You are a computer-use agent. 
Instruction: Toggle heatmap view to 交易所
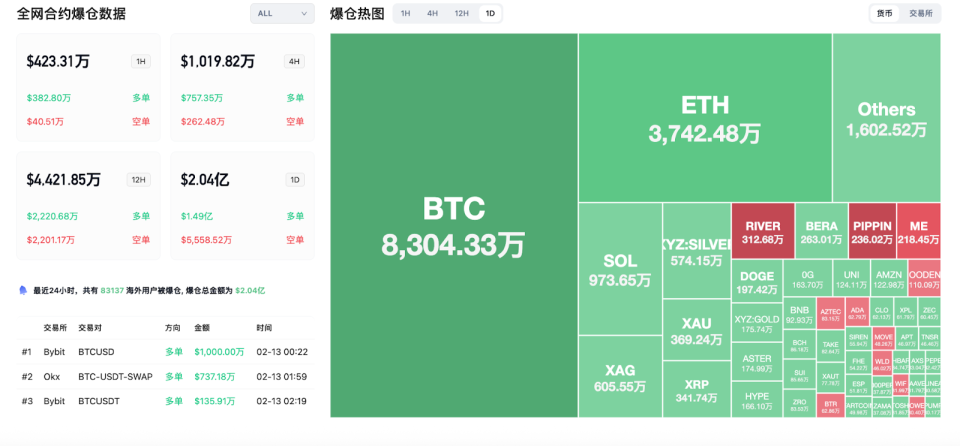coord(920,13)
